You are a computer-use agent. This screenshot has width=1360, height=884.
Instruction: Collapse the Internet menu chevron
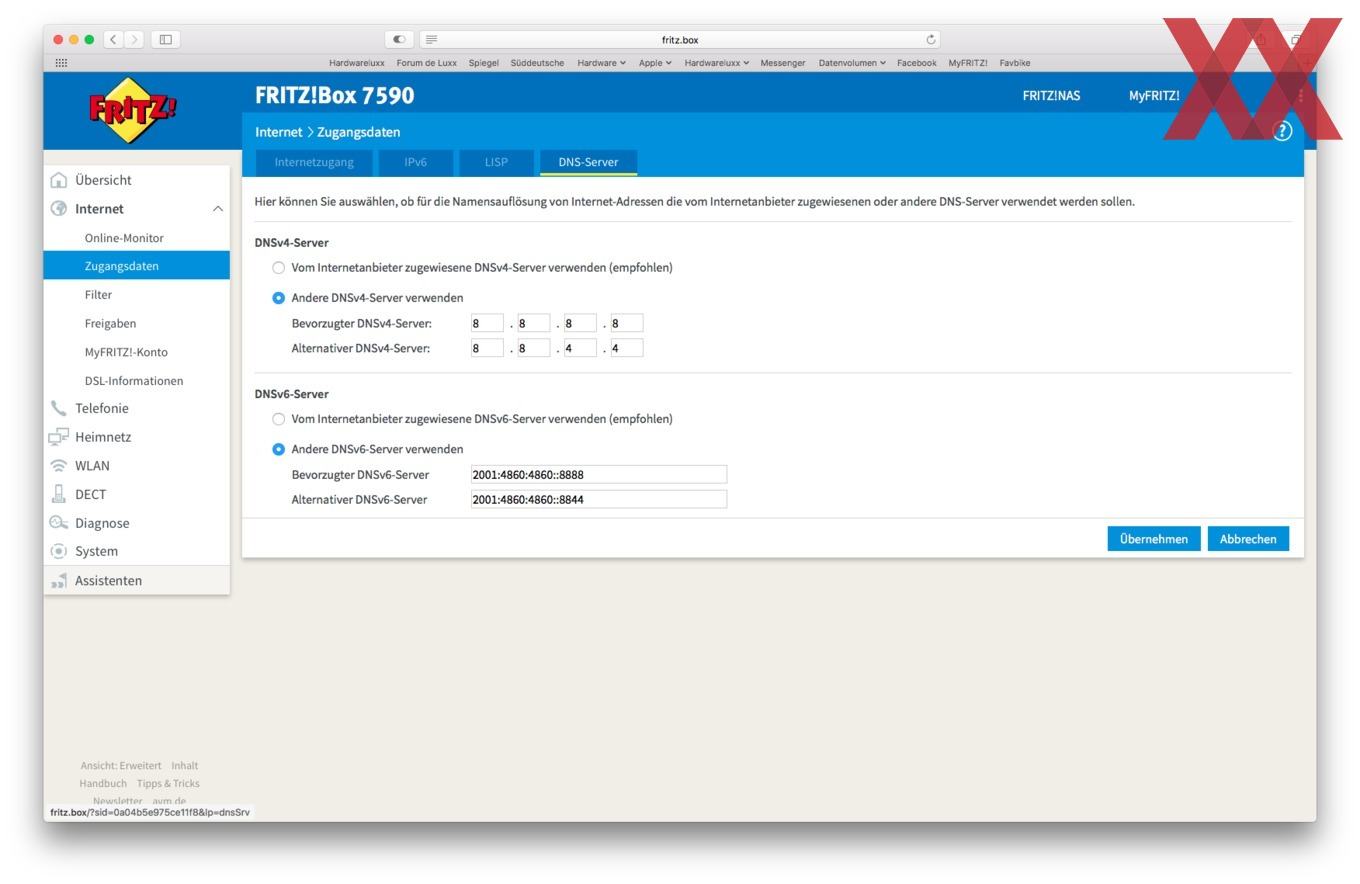[217, 209]
